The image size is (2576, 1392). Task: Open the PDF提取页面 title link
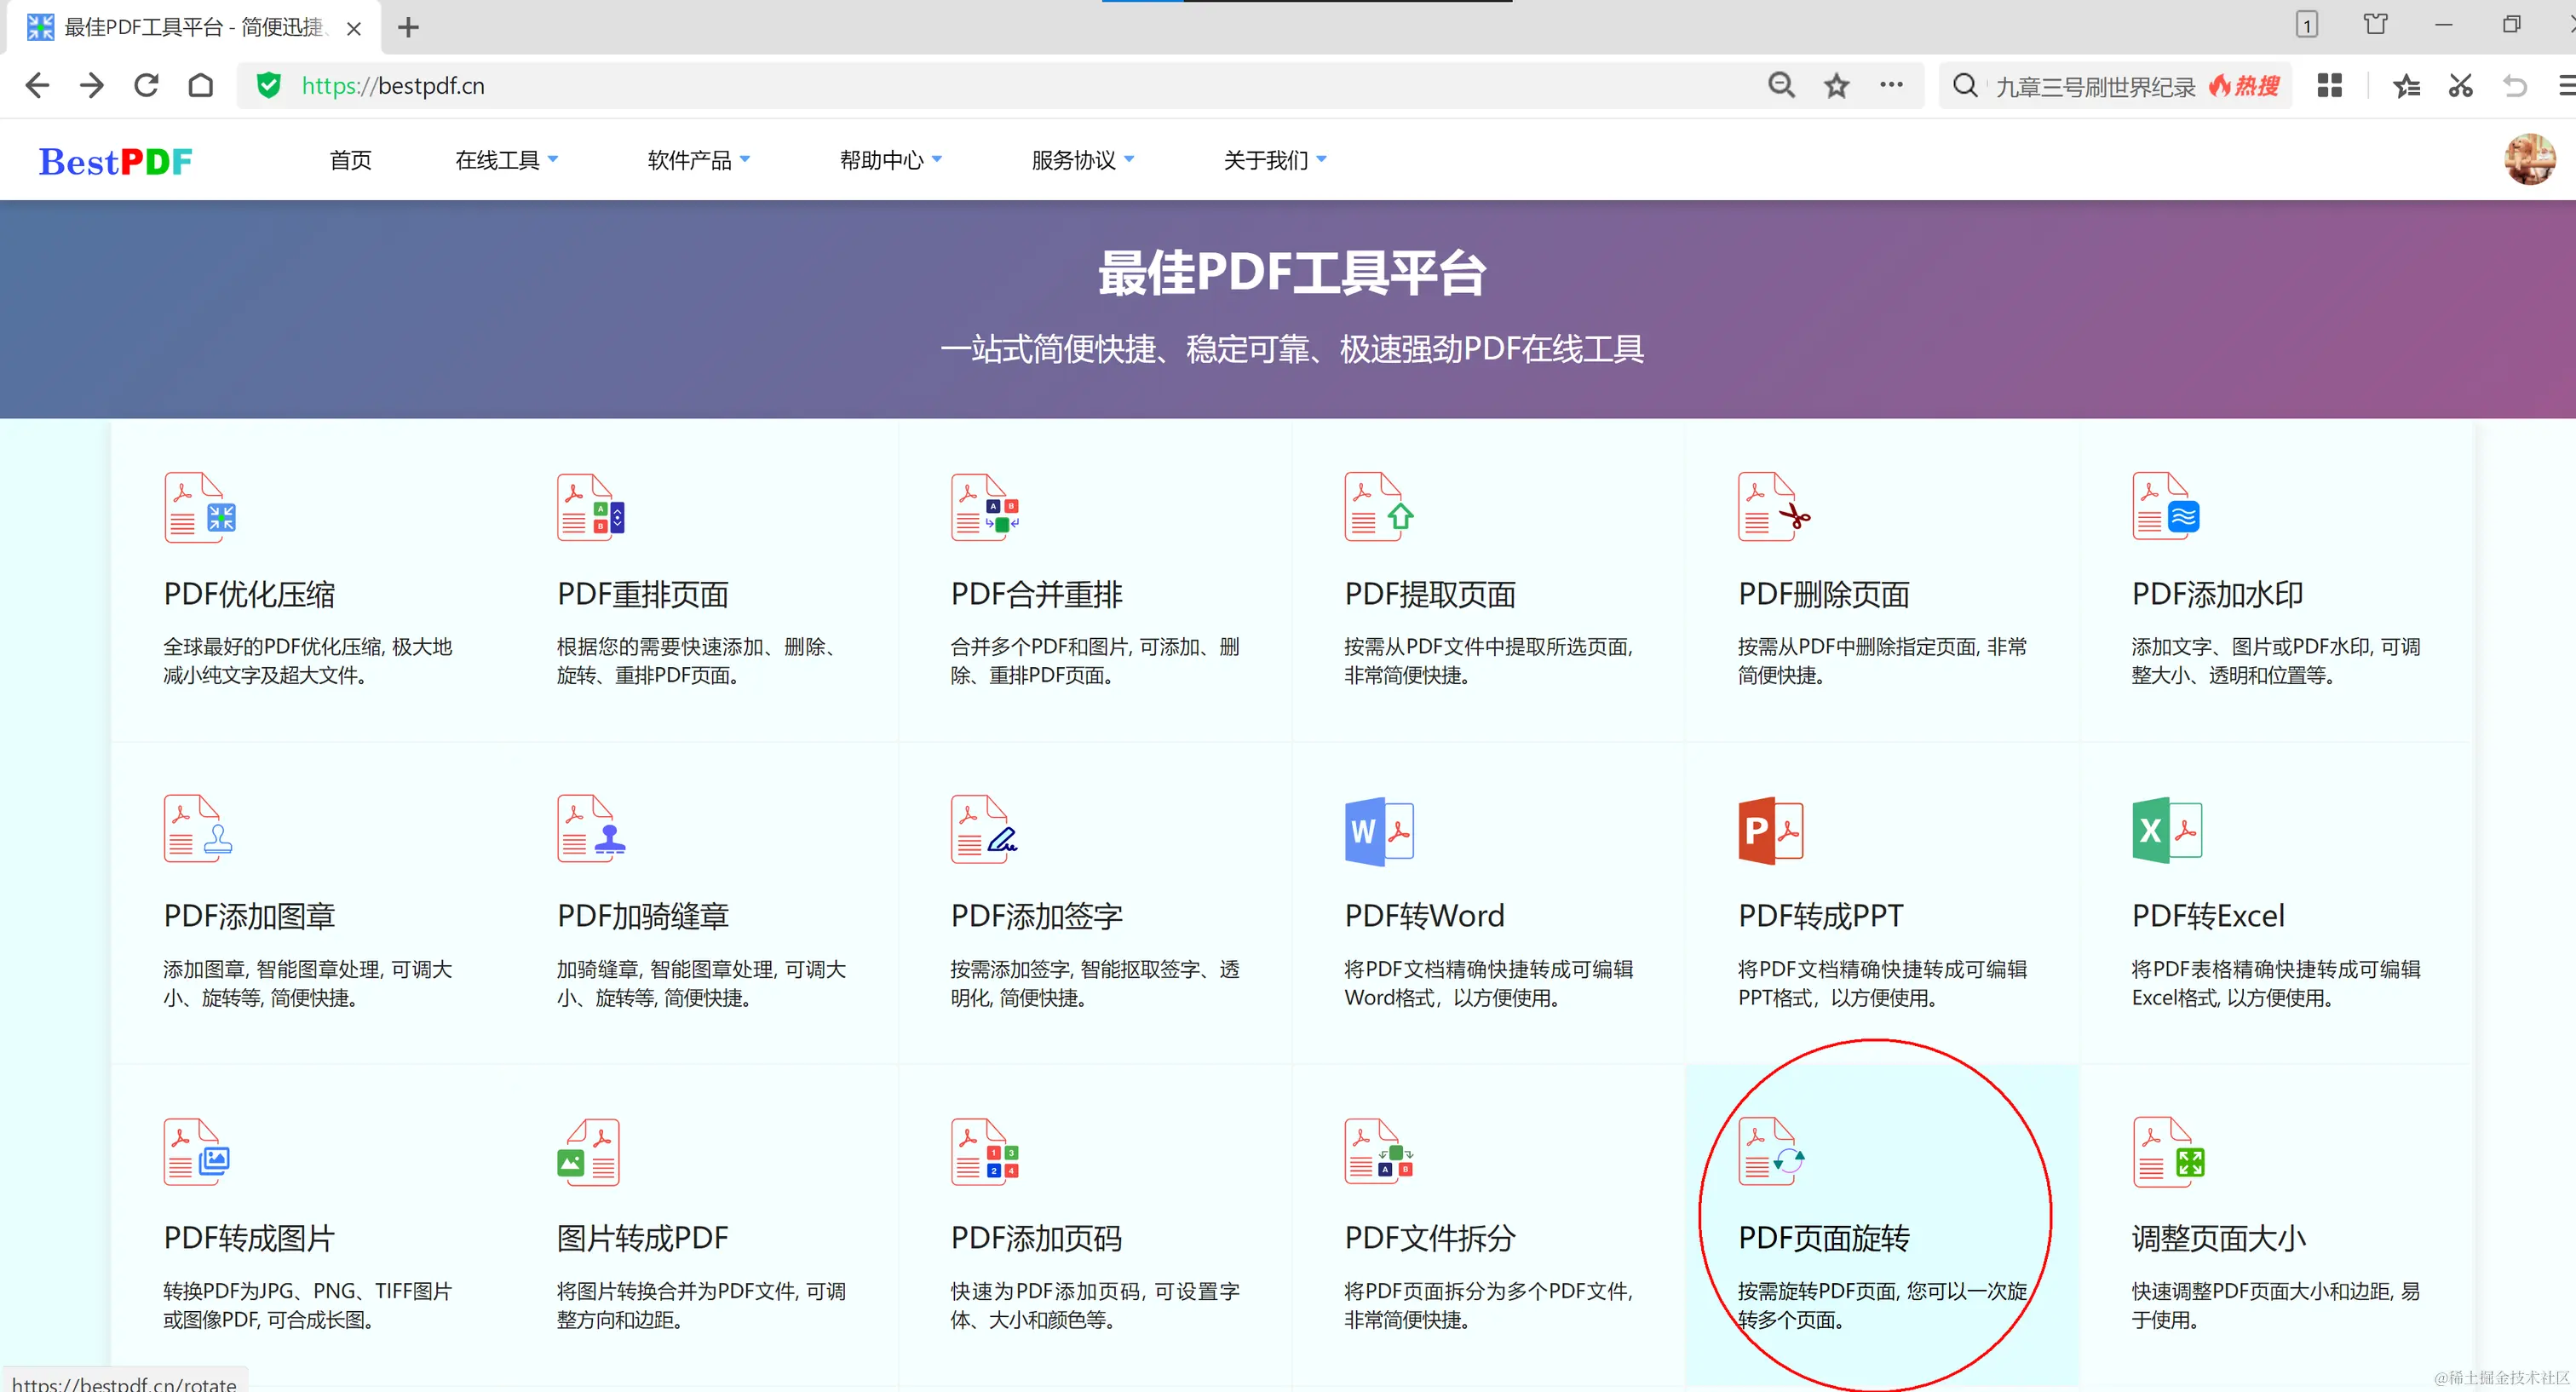[1430, 595]
